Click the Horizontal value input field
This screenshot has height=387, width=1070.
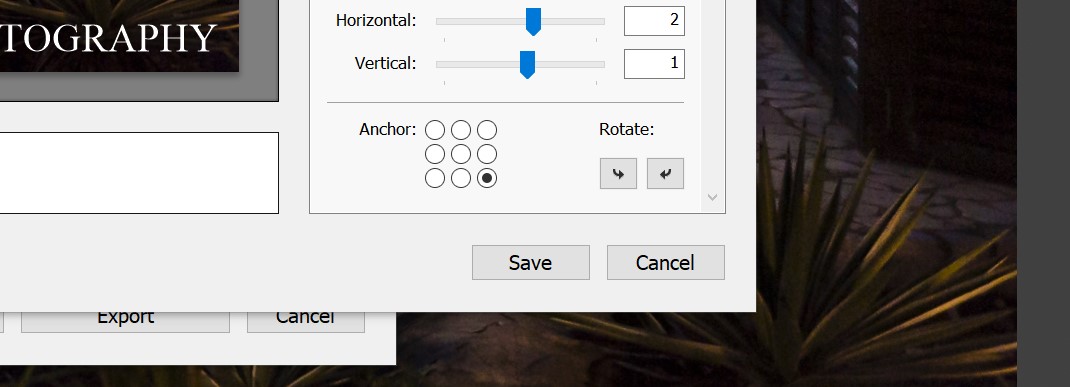pyautogui.click(x=654, y=20)
